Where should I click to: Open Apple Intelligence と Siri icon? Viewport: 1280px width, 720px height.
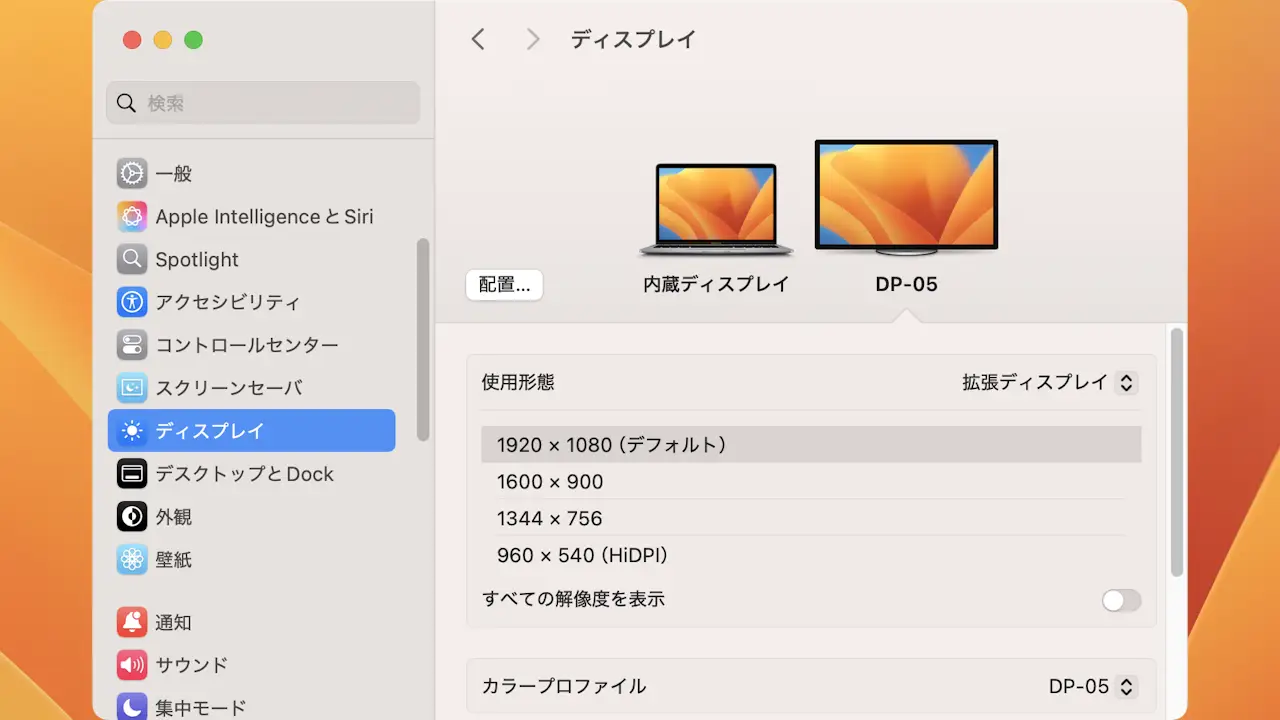click(x=132, y=216)
